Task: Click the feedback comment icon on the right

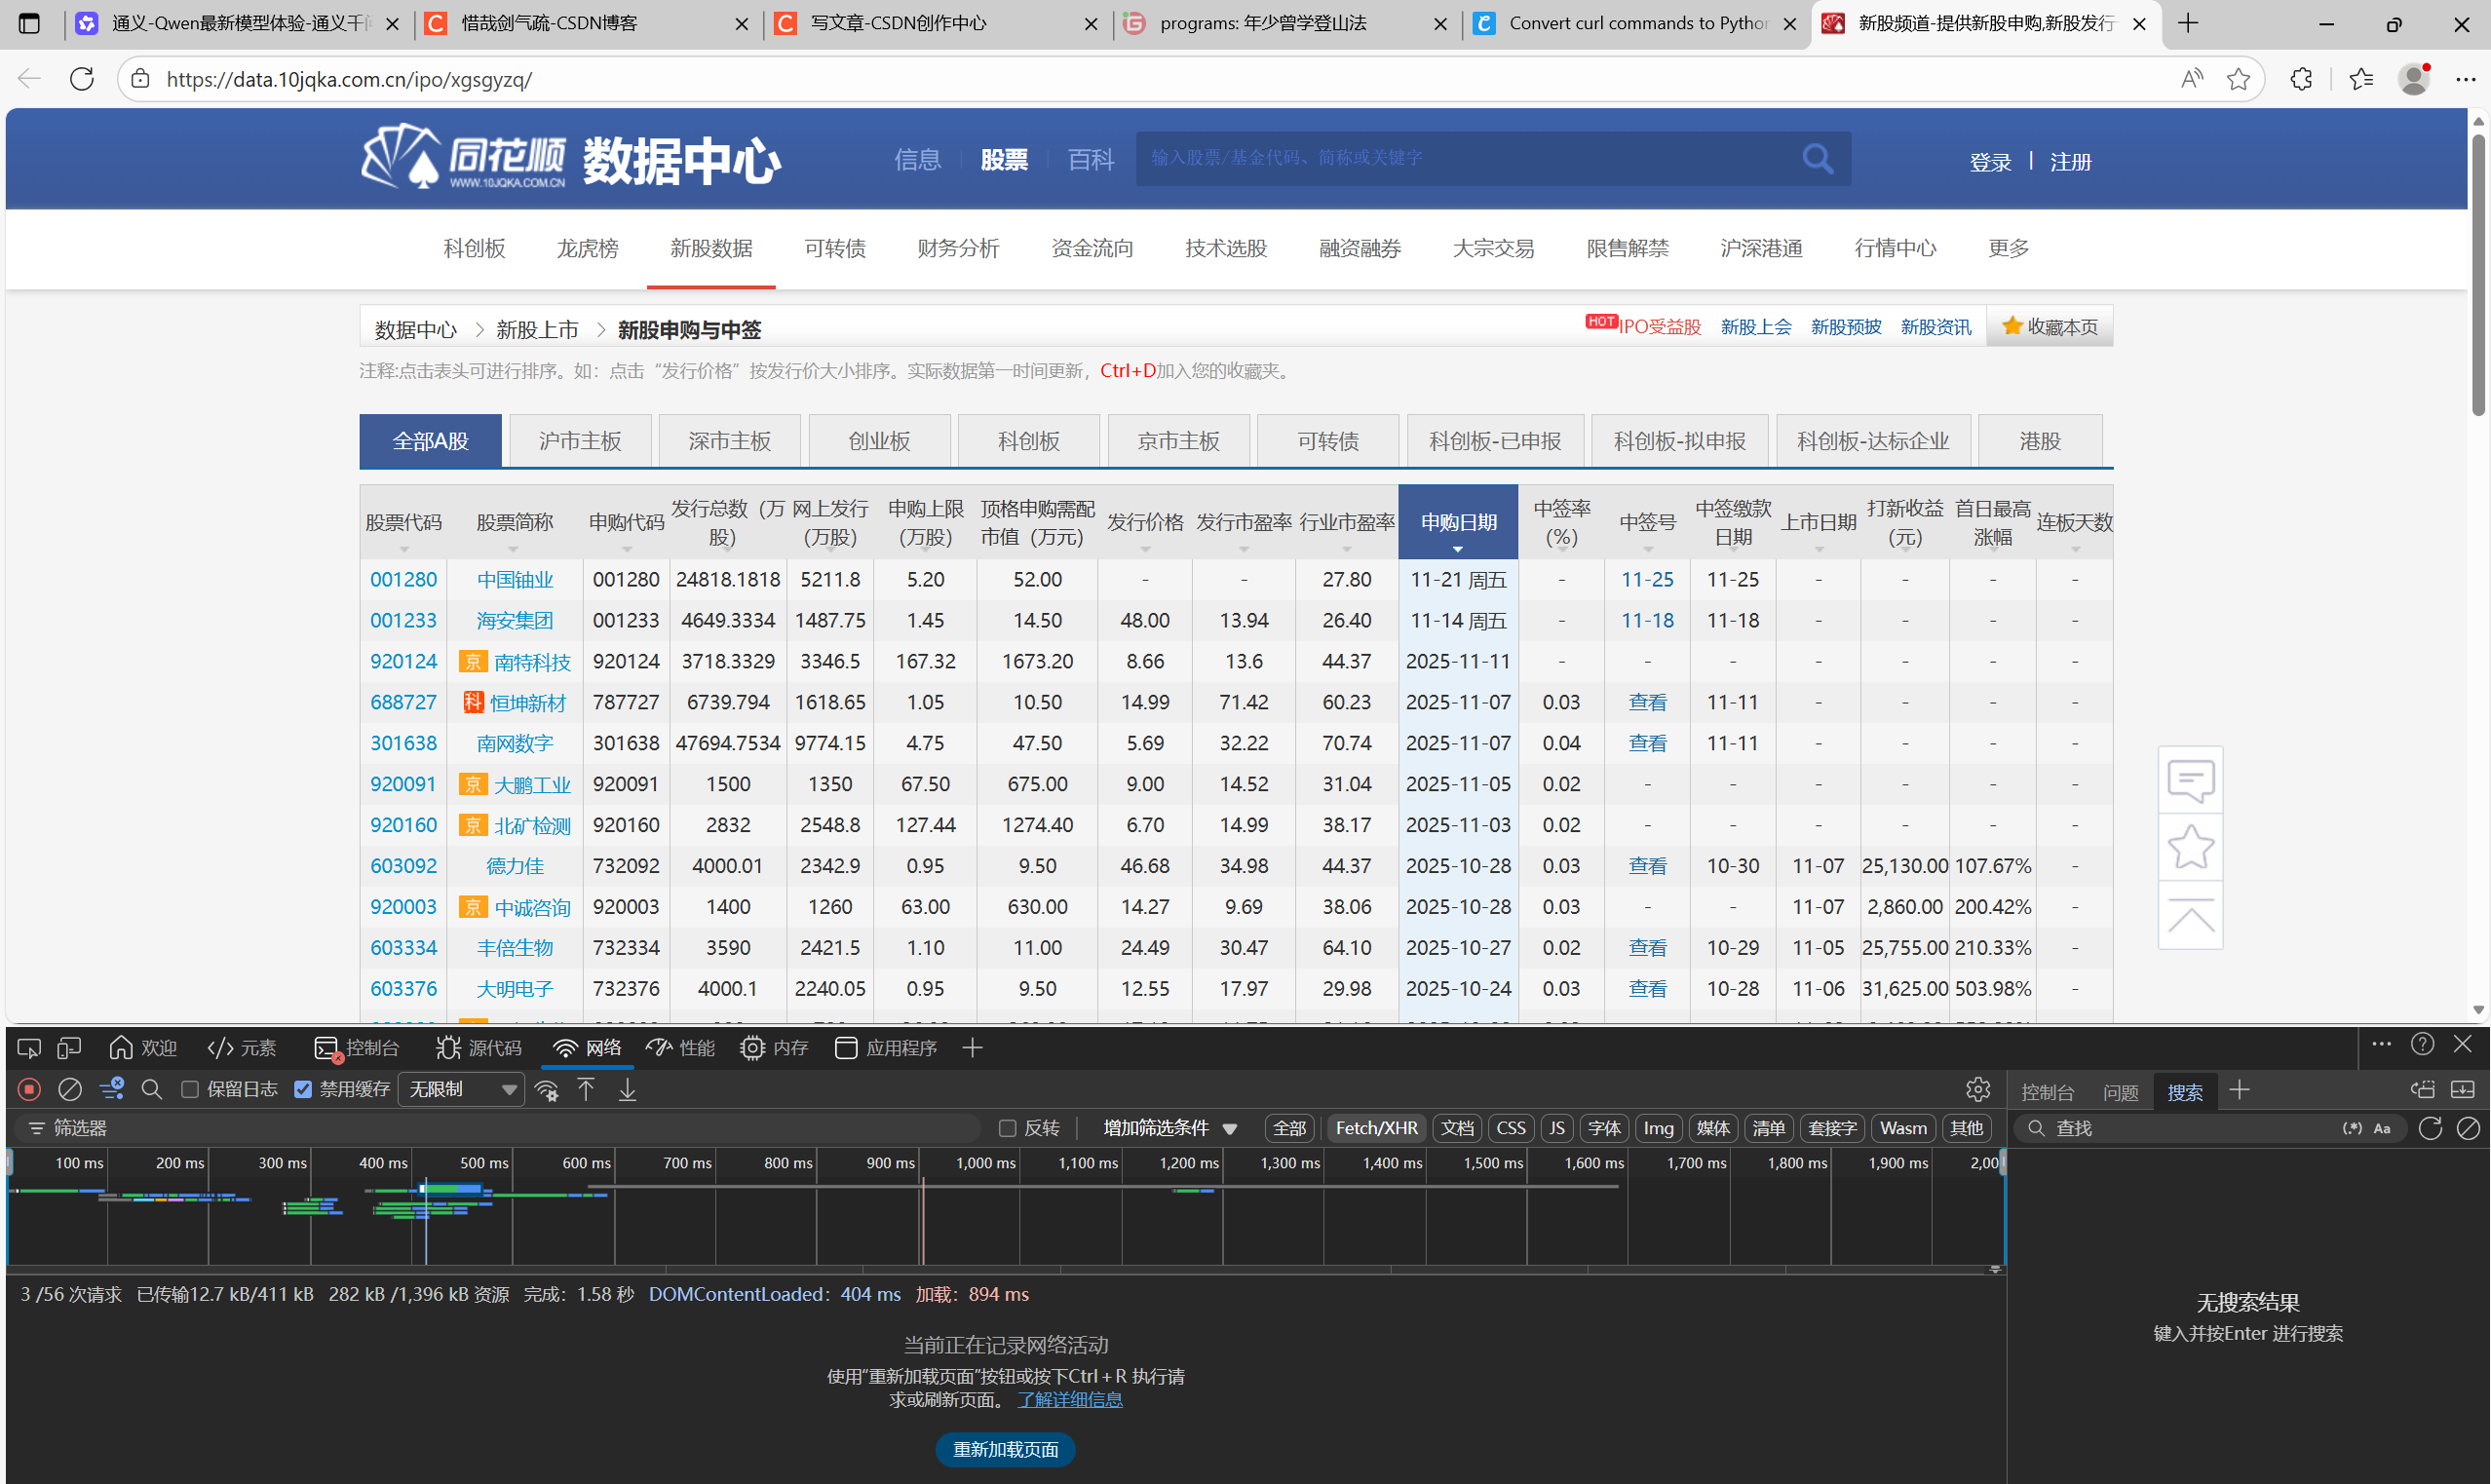Action: click(2190, 780)
